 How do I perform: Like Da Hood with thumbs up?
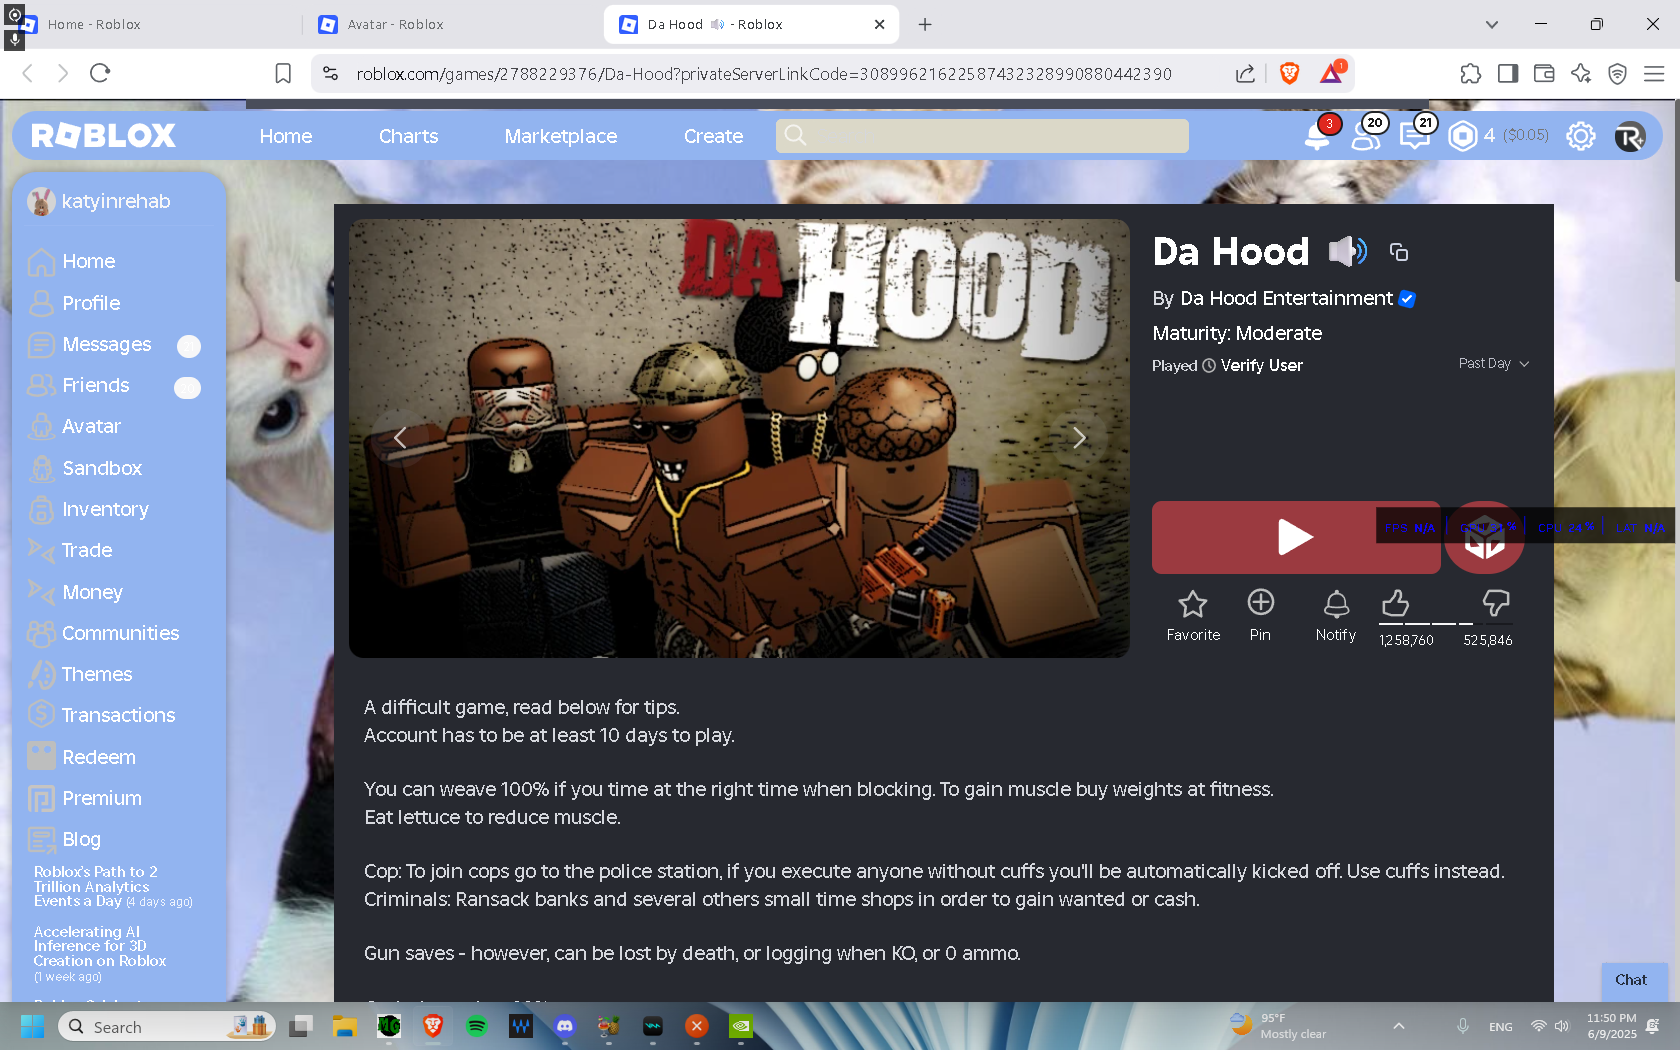[x=1396, y=603]
